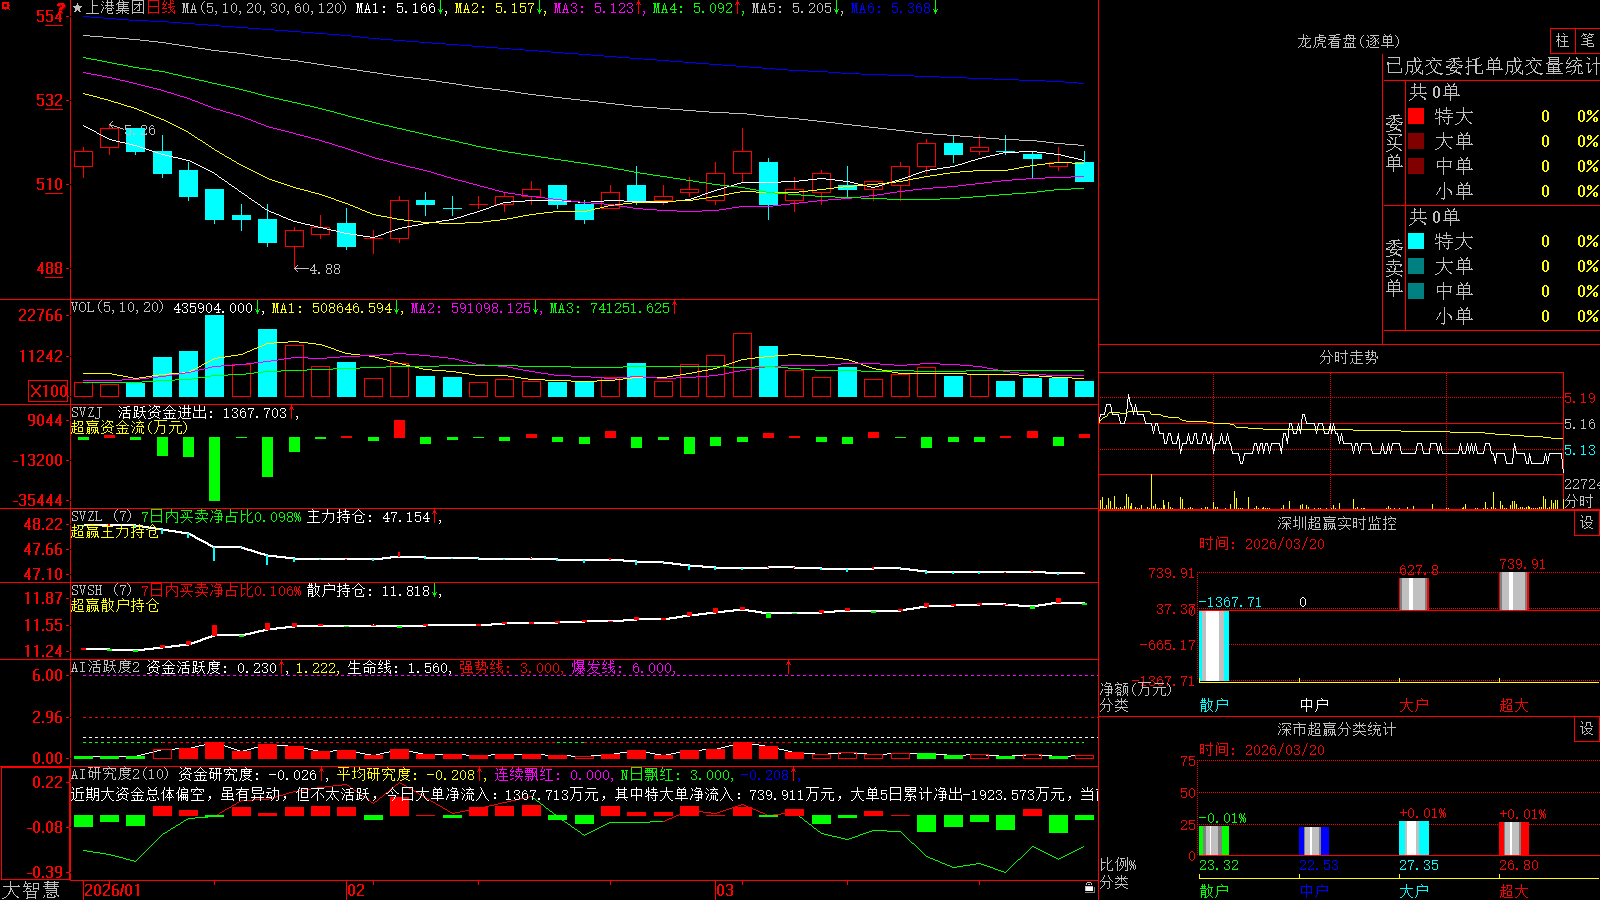Click the blue 中户 ratio bar at 22.53
Screen dimensions: 1600x900
pyautogui.click(x=1314, y=841)
